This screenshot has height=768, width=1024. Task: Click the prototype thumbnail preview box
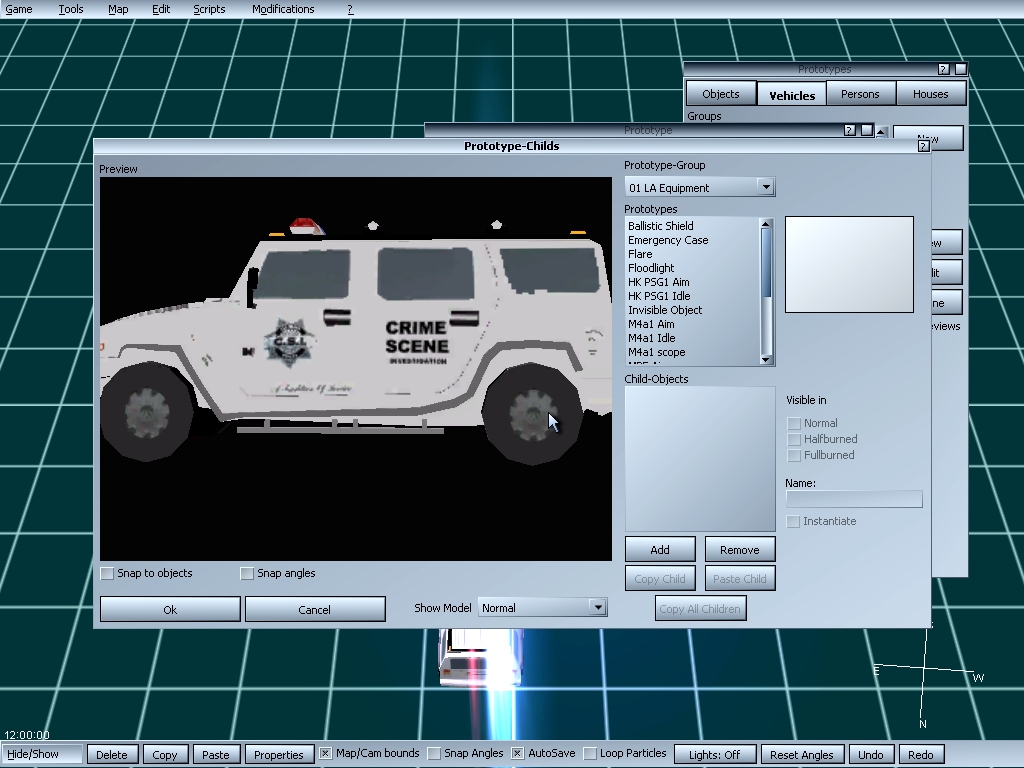point(849,264)
